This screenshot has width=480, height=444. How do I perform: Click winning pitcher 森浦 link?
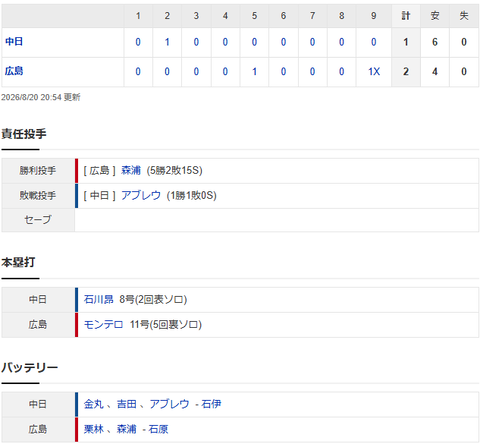pos(131,170)
